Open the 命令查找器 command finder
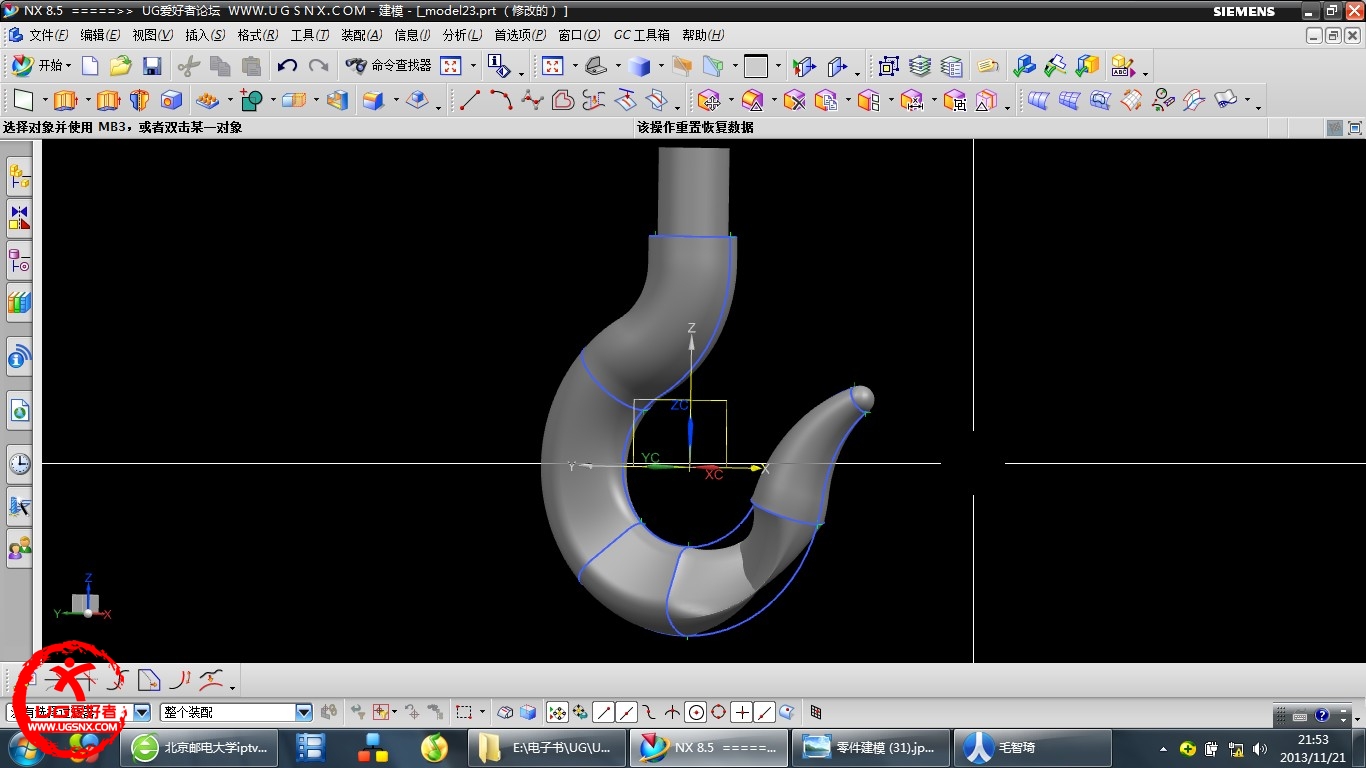 click(388, 66)
